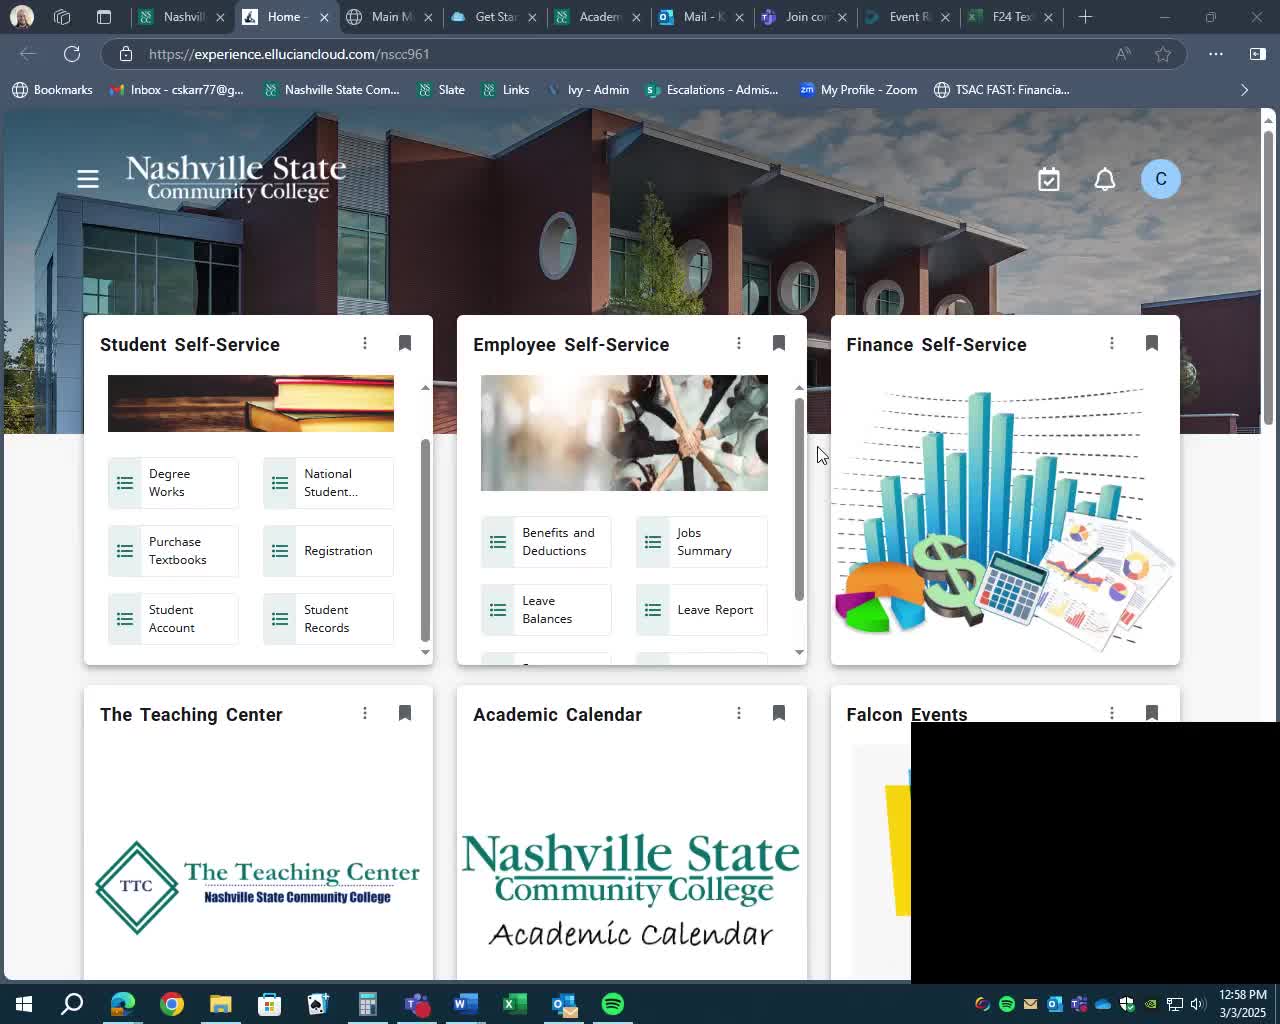Viewport: 1280px width, 1024px height.
Task: Open The Teaching Center card options menu
Action: pyautogui.click(x=365, y=713)
